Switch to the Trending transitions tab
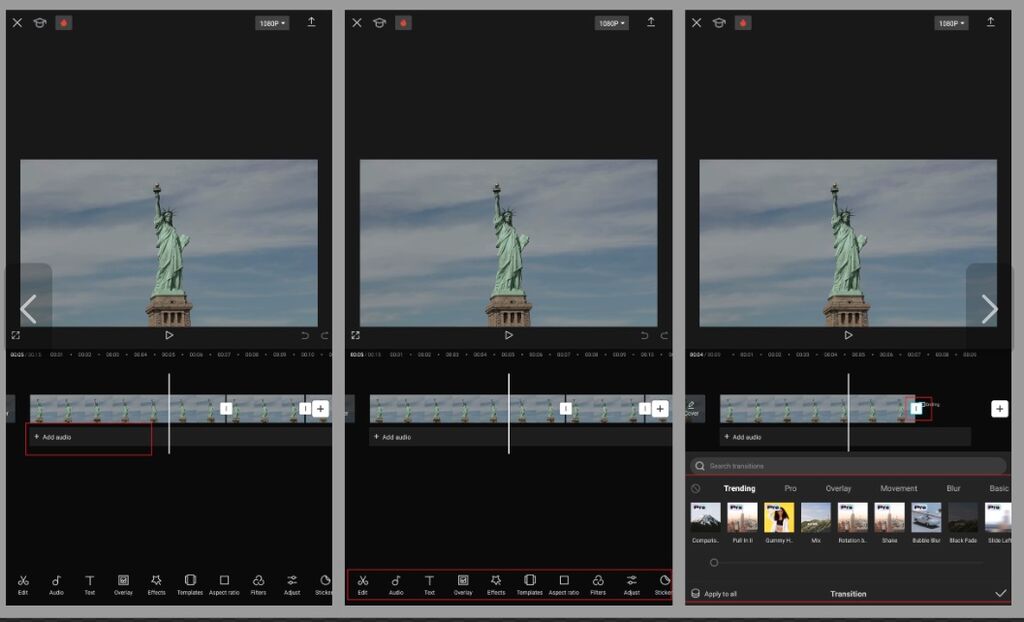The image size is (1024, 622). point(739,489)
